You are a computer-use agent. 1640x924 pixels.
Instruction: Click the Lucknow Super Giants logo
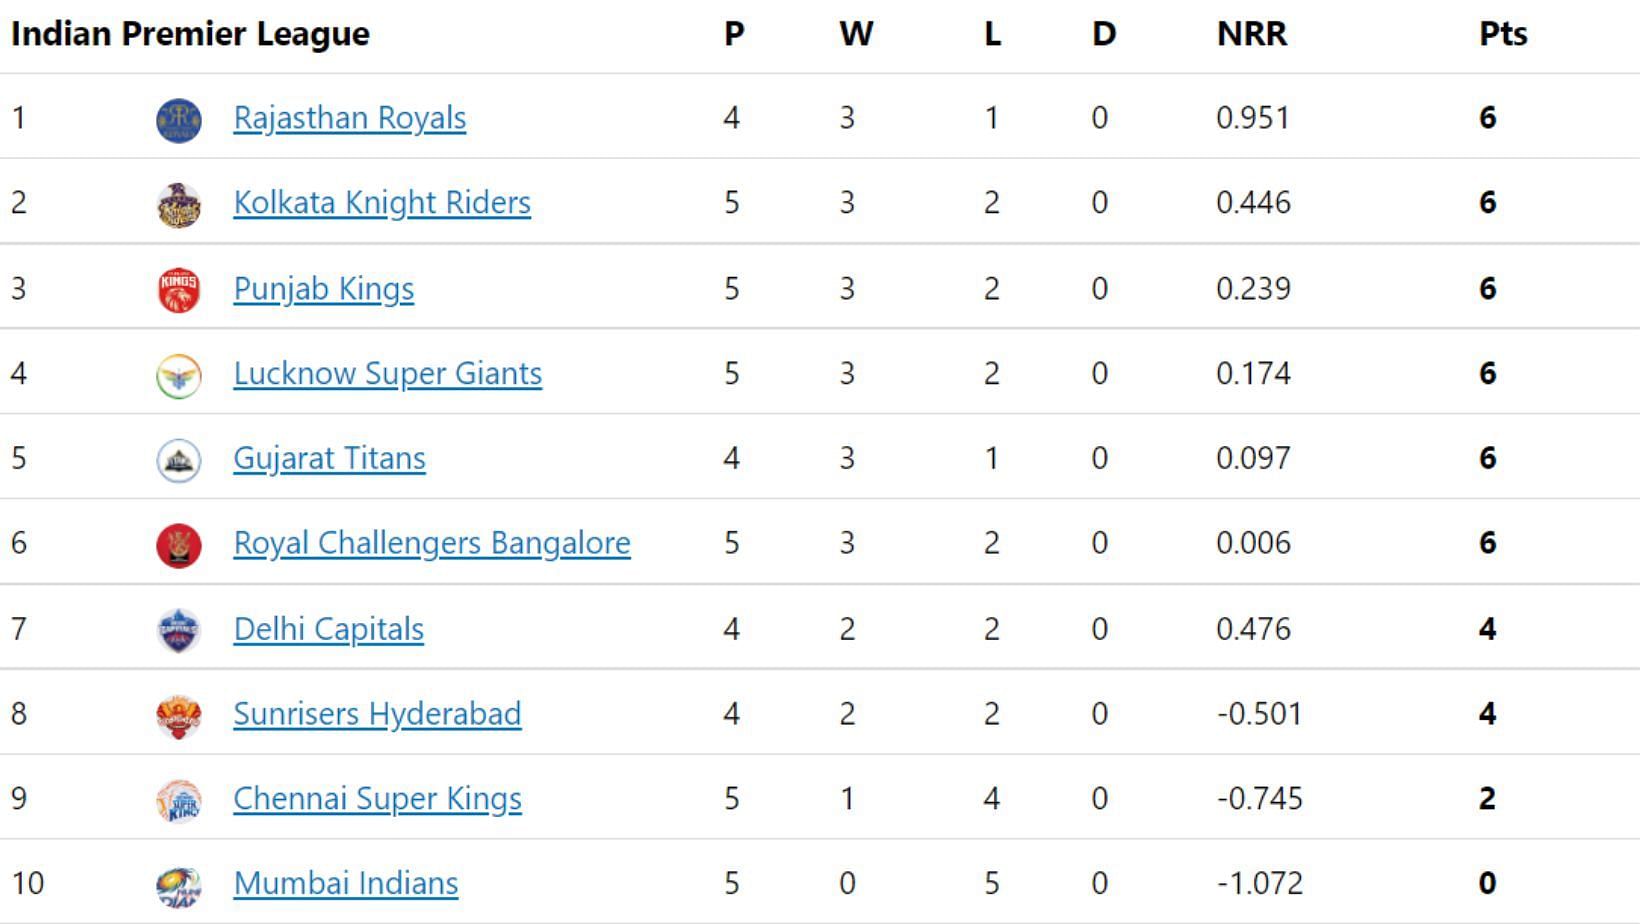tap(179, 375)
